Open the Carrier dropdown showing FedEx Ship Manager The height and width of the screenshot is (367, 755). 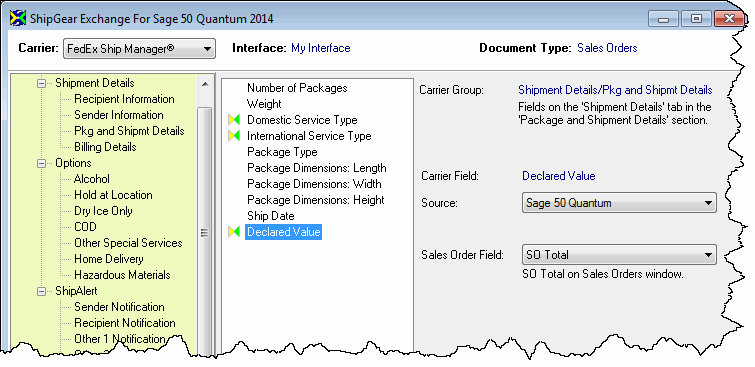(x=139, y=49)
